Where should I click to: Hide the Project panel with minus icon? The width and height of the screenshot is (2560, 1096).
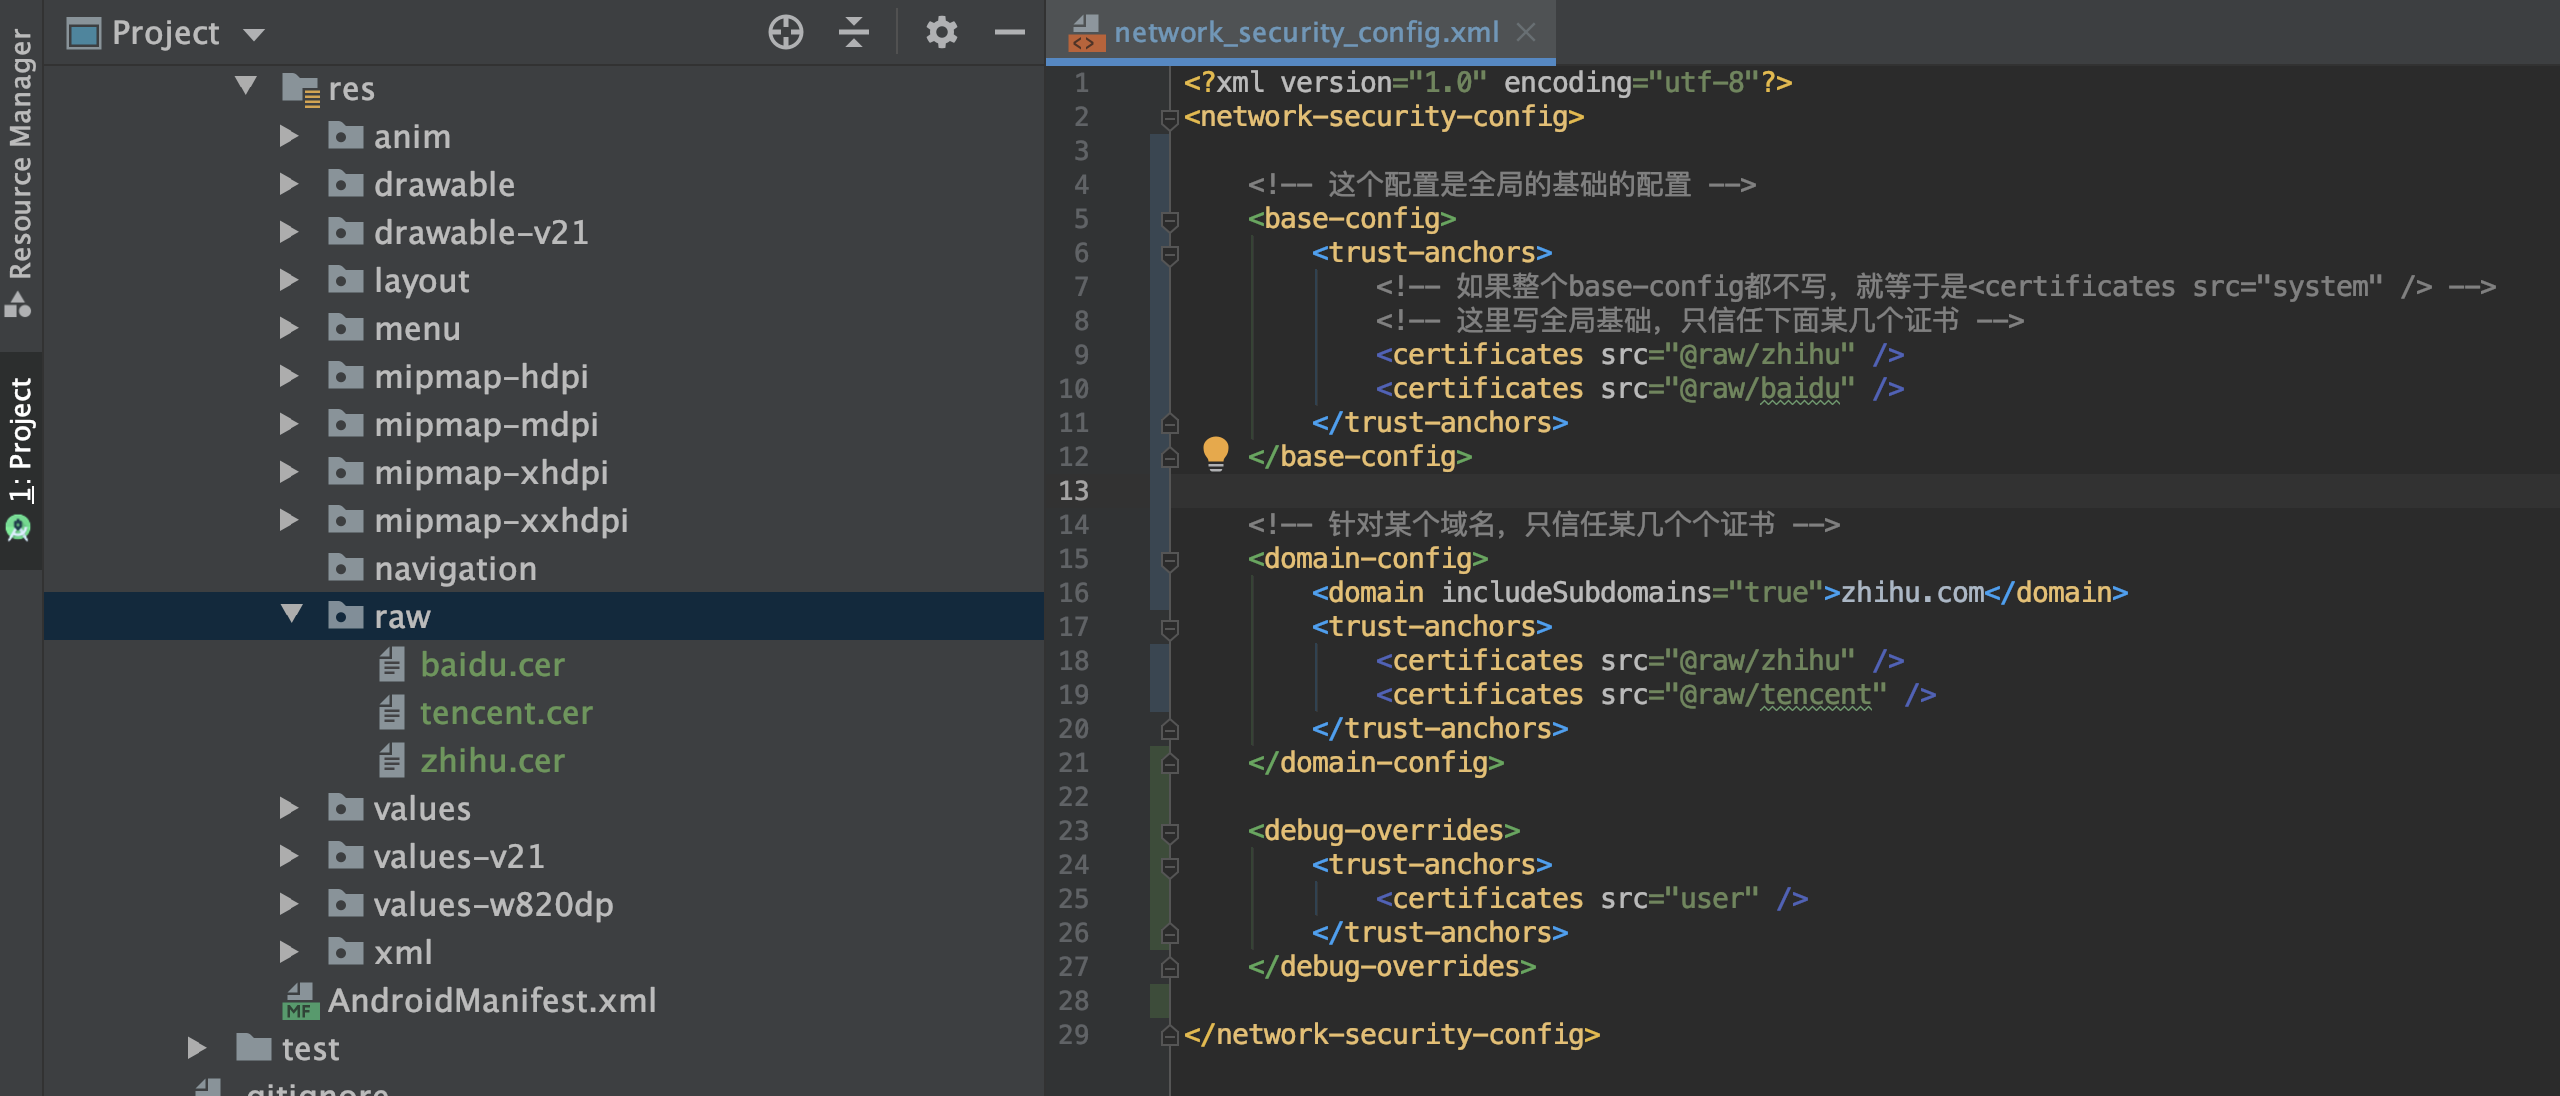[1009, 33]
